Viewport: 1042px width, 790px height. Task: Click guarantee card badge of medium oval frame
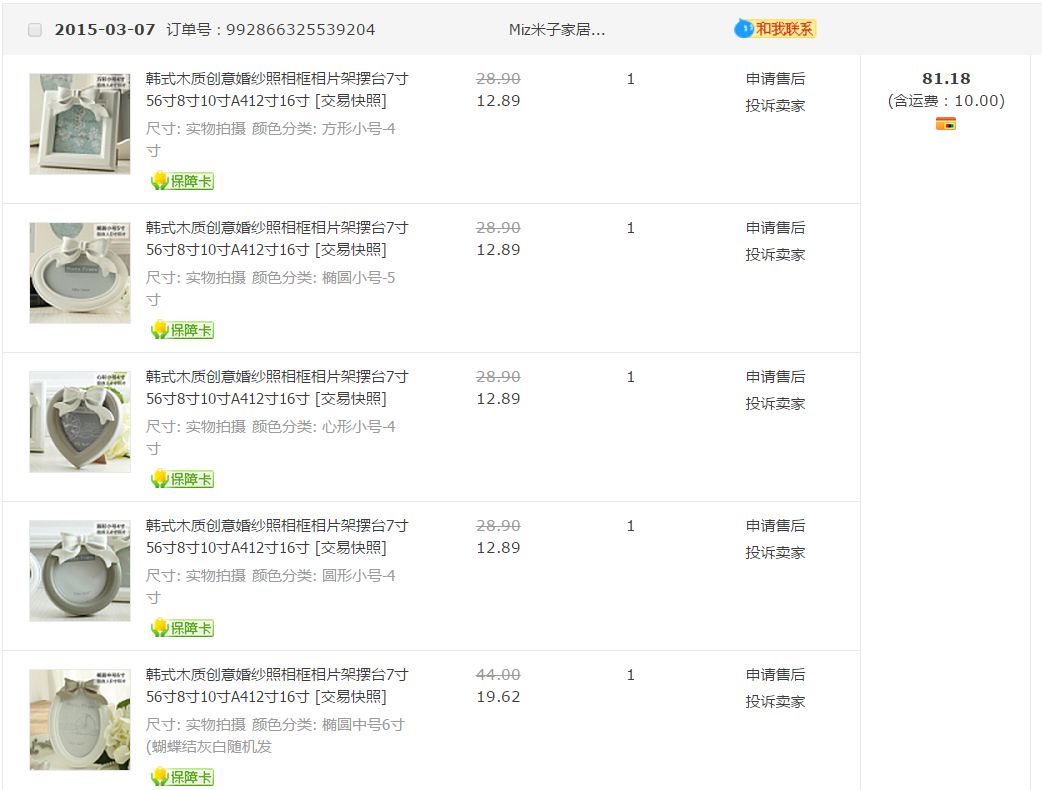182,777
